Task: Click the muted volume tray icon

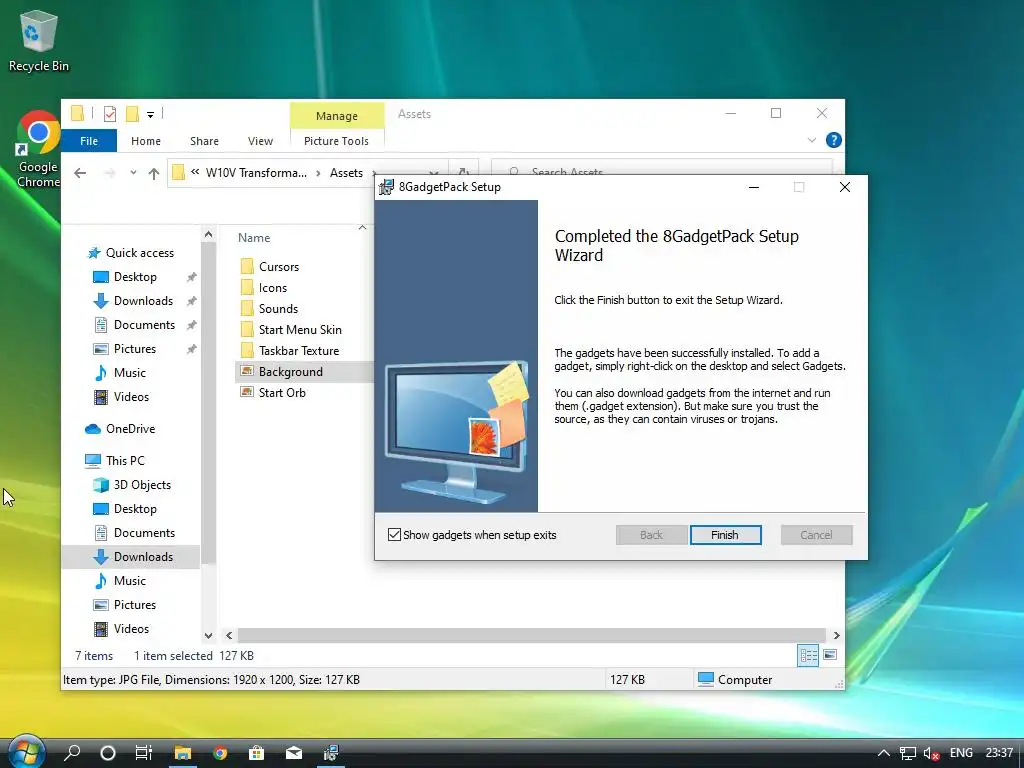Action: point(931,753)
